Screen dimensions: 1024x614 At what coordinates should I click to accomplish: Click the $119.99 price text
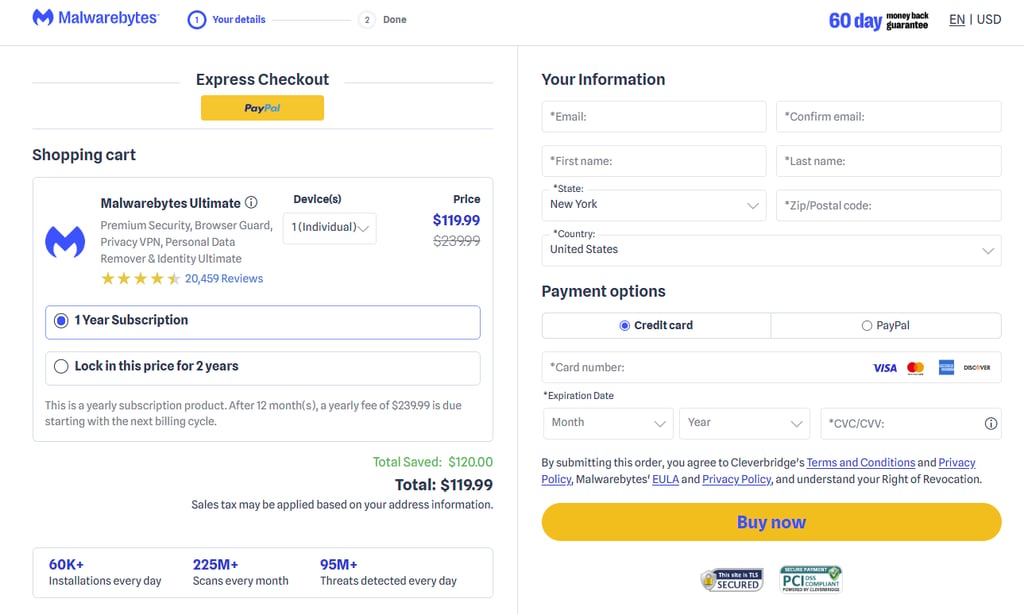[456, 221]
